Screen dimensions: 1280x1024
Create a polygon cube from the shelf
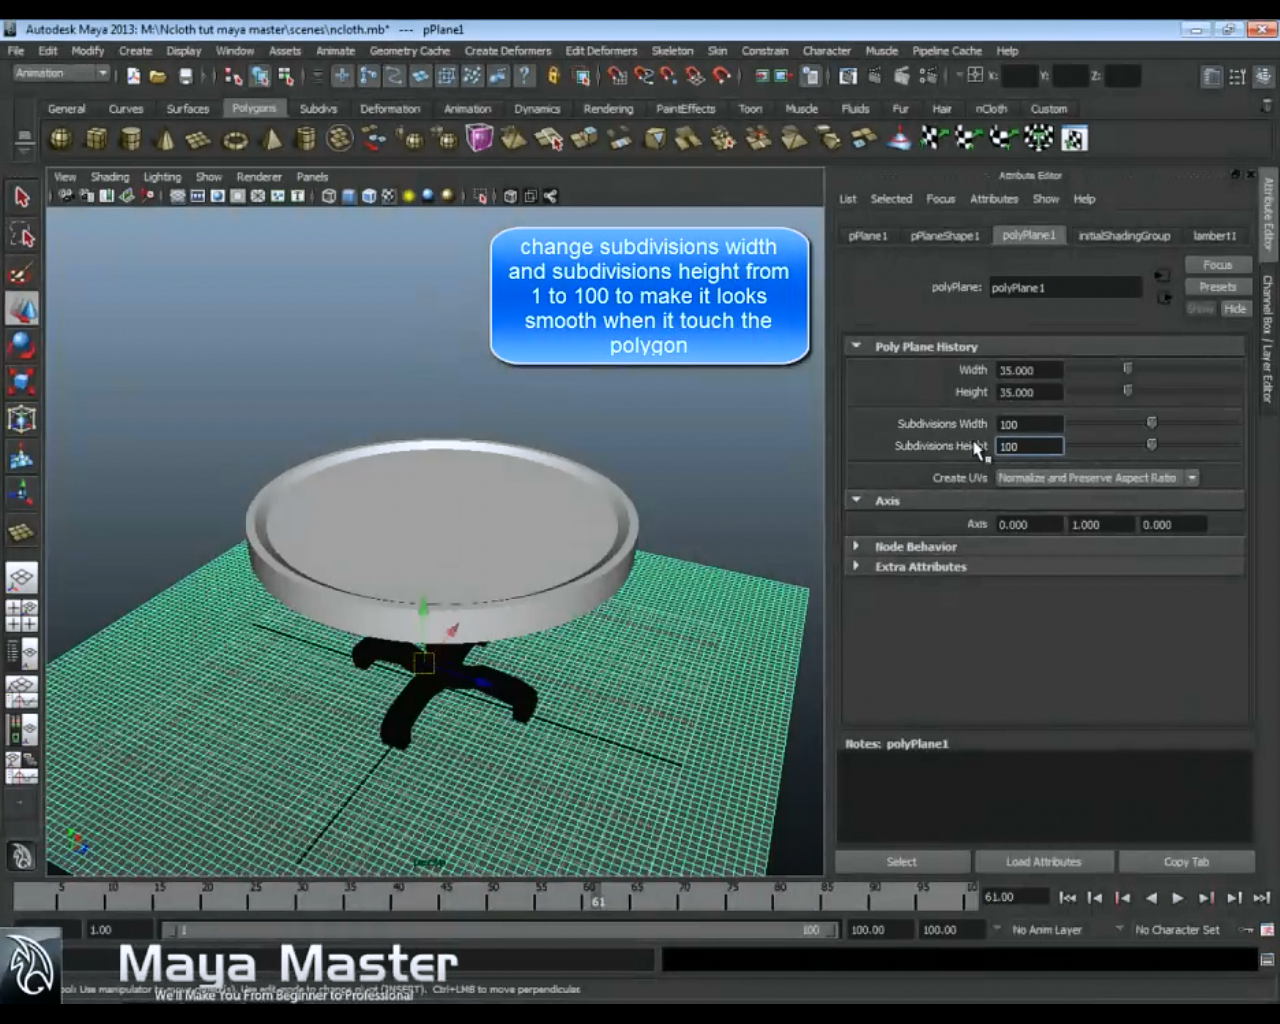point(96,138)
